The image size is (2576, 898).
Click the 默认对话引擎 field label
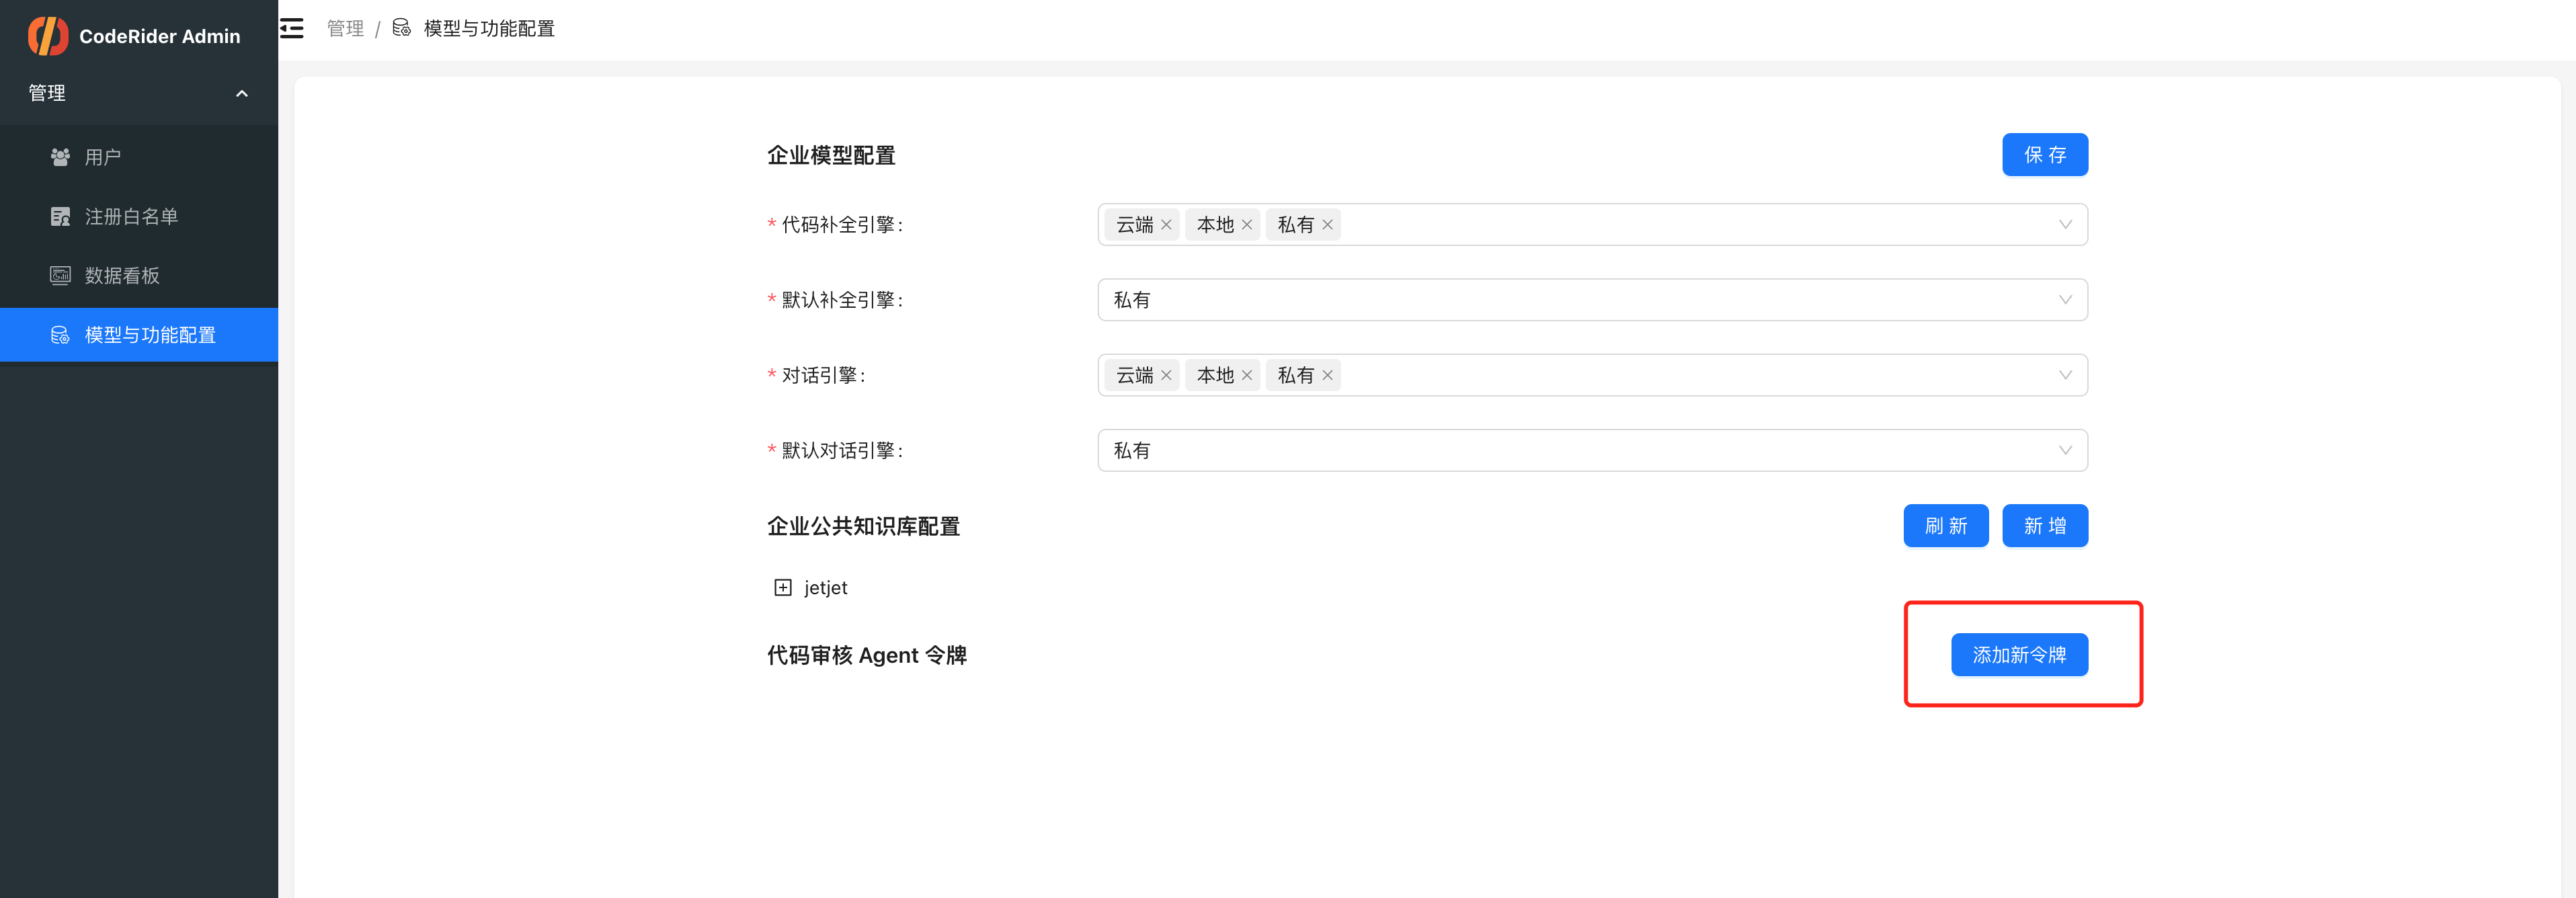[x=842, y=450]
